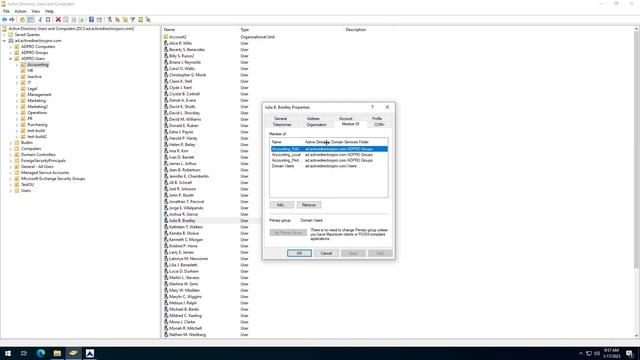Select the Accounting_Local group row
The height and width of the screenshot is (360, 640).
point(329,155)
